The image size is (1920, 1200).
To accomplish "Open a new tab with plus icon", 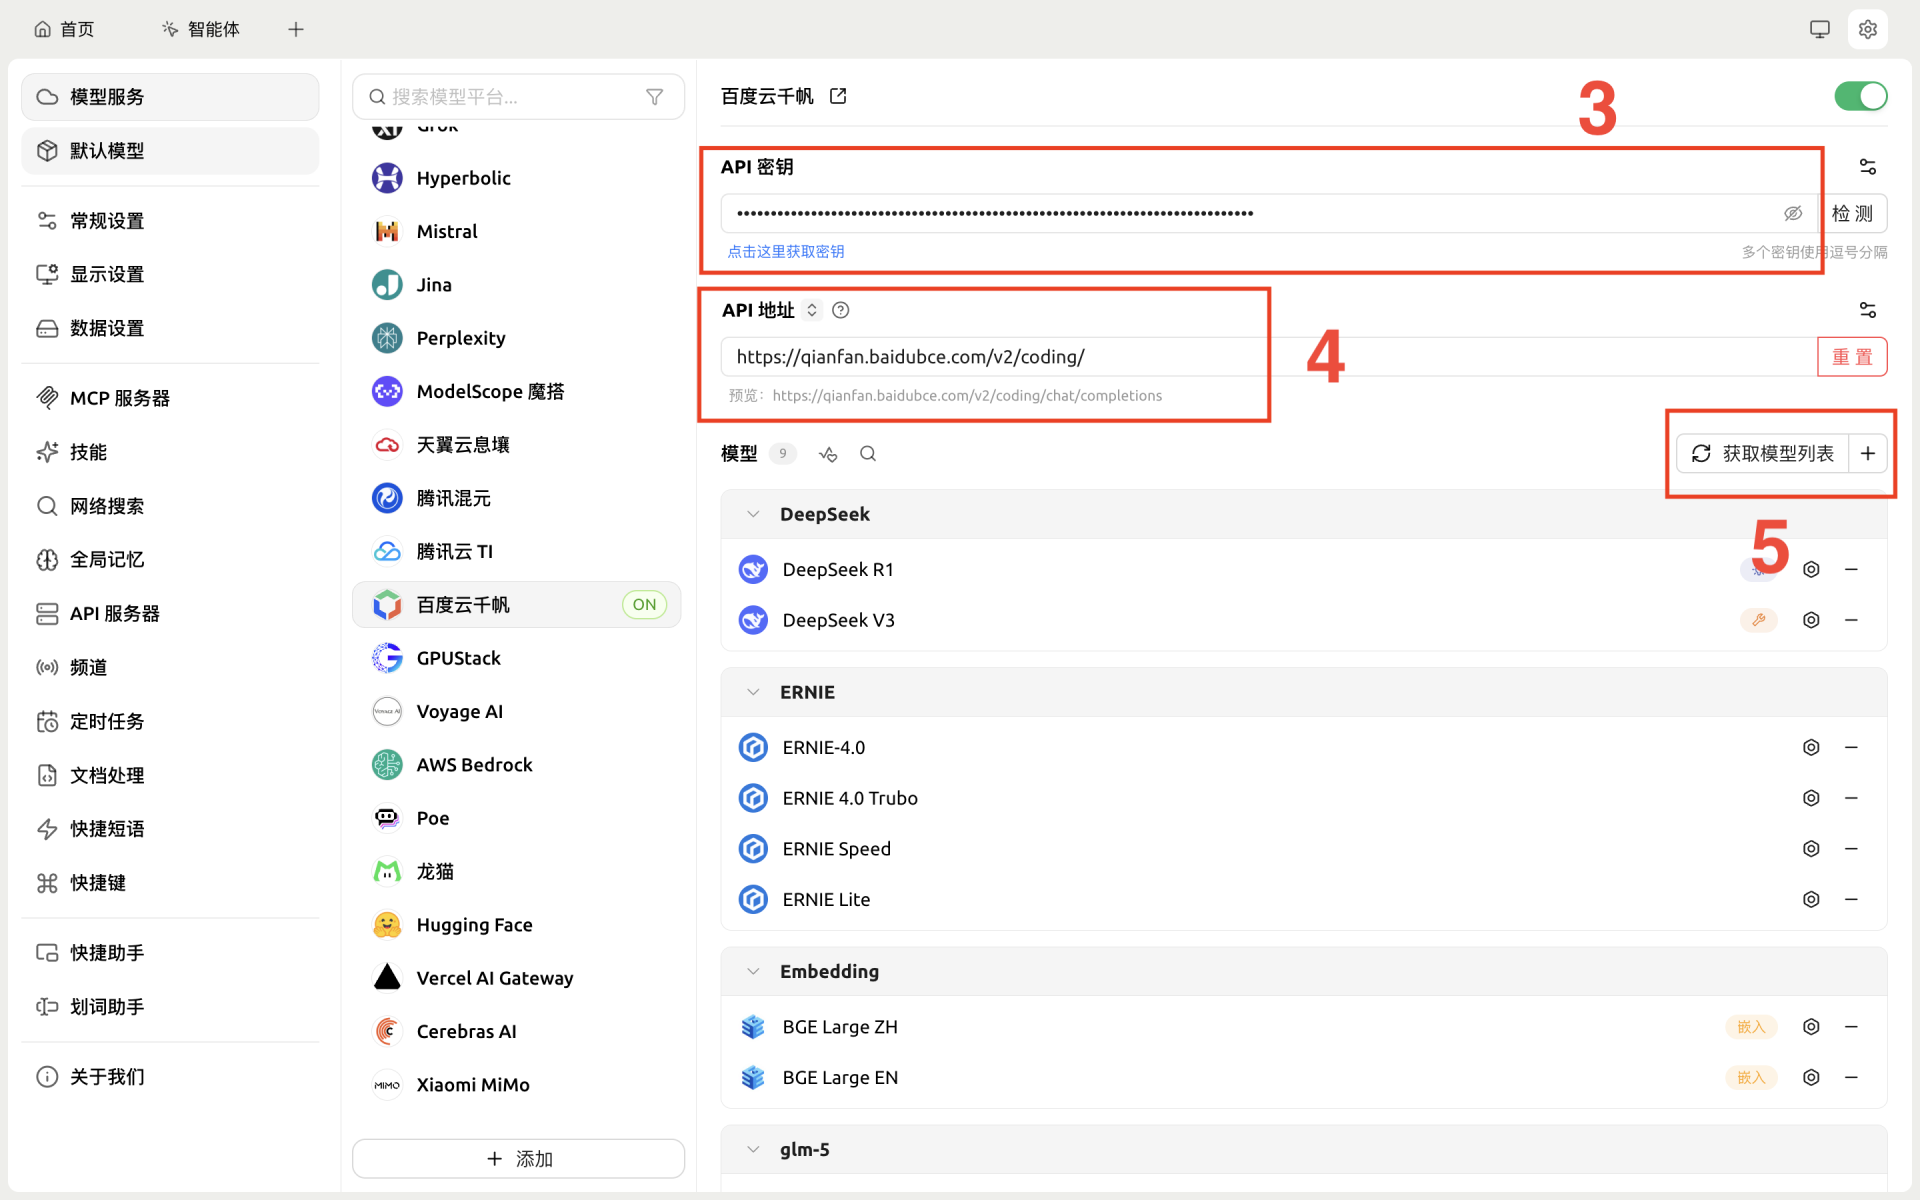I will point(296,29).
